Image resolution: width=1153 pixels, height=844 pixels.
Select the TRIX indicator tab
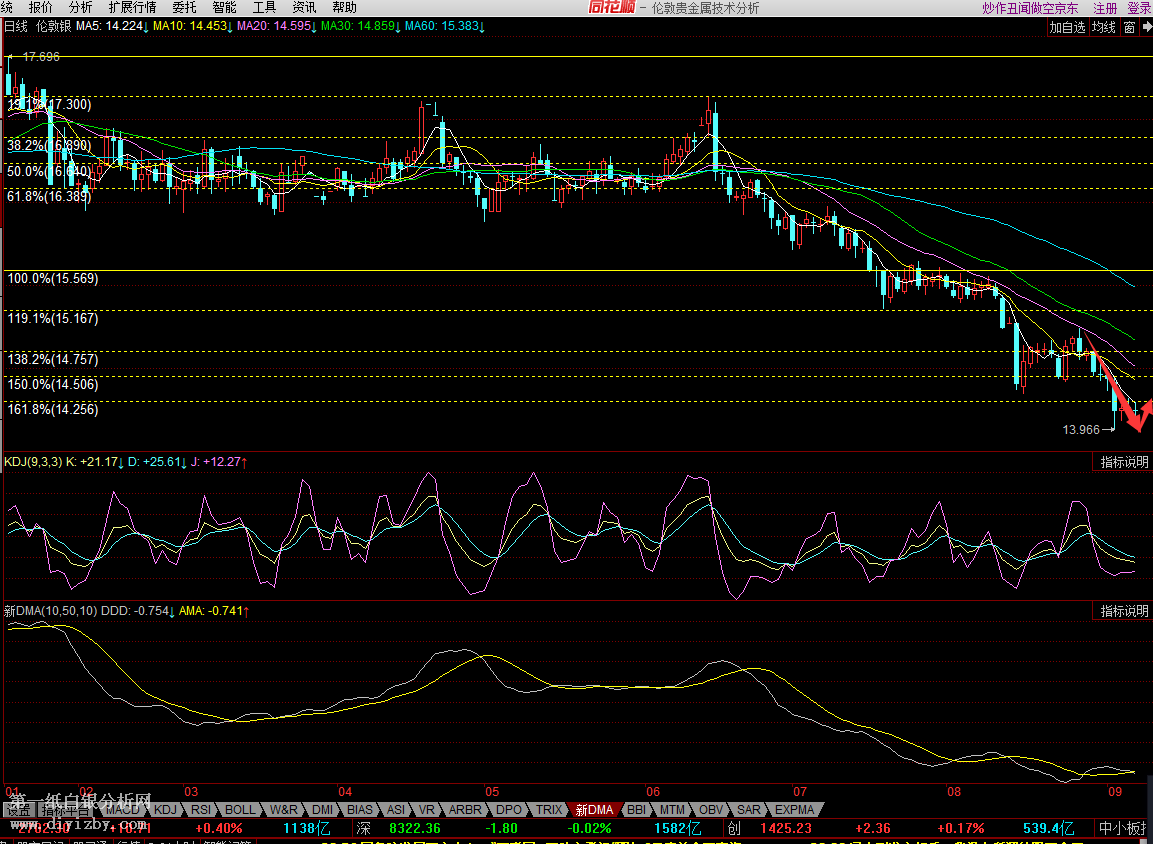click(549, 809)
